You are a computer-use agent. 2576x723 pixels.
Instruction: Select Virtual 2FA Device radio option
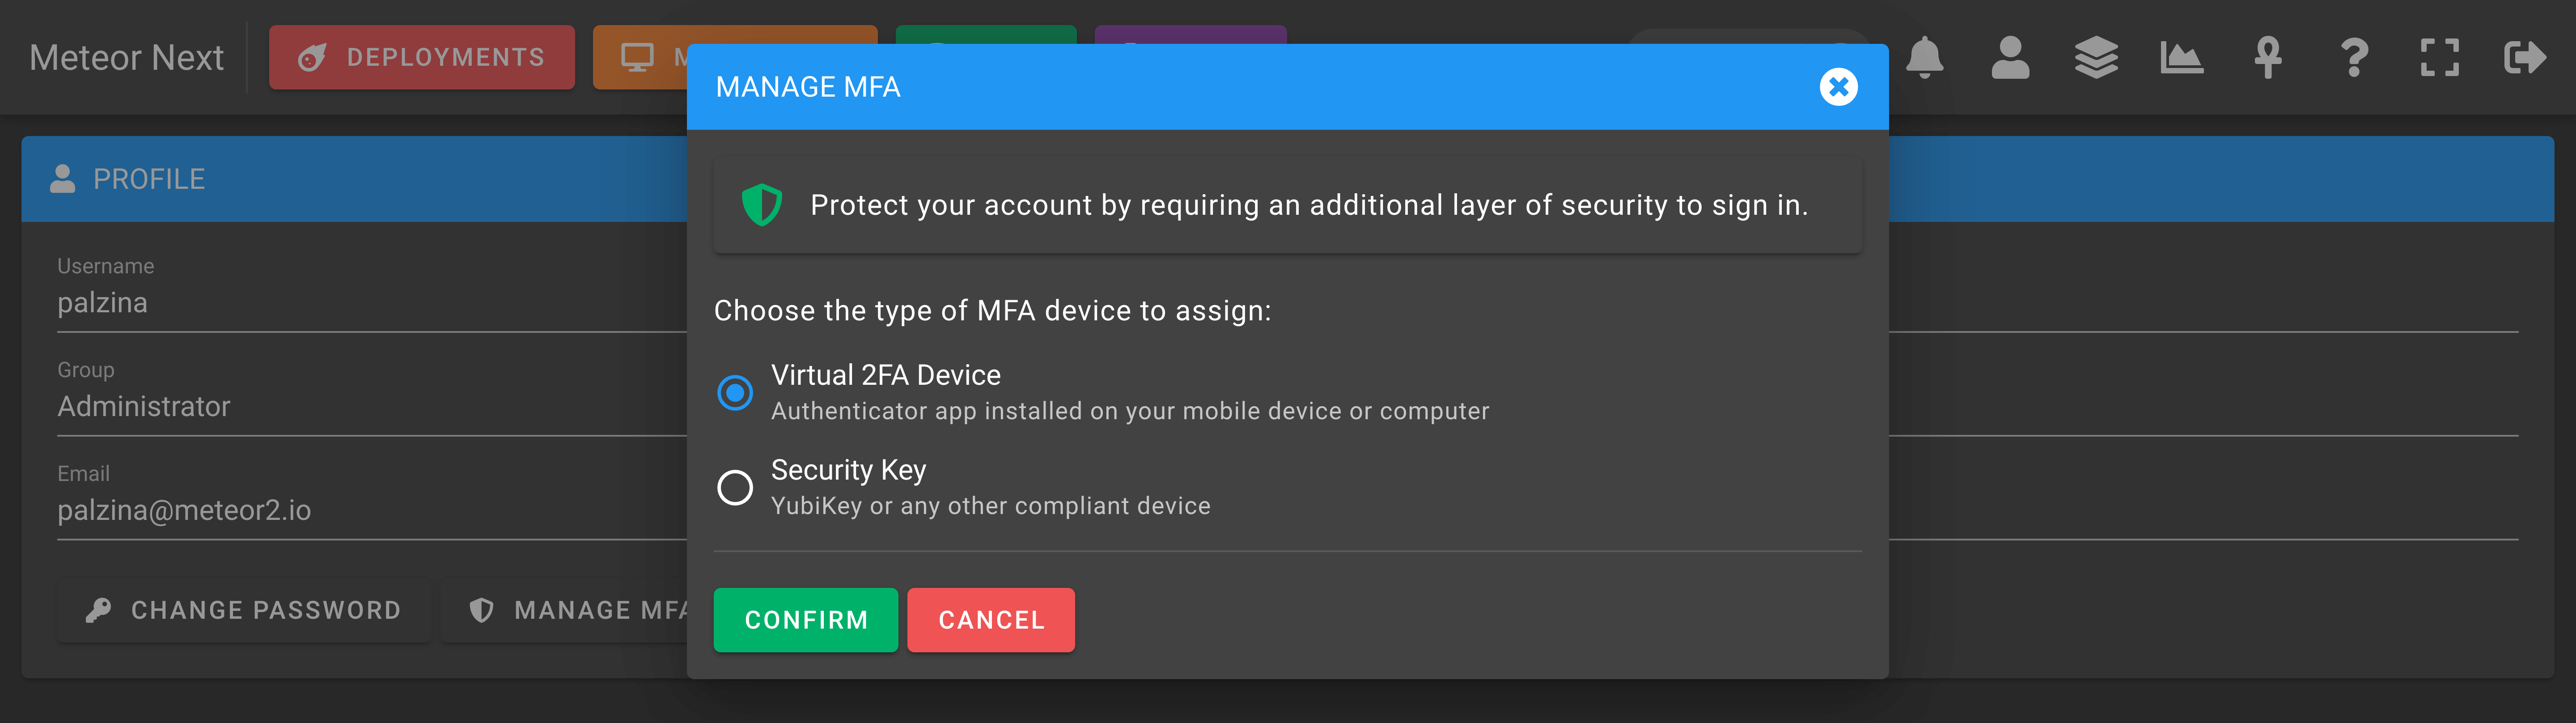tap(735, 393)
